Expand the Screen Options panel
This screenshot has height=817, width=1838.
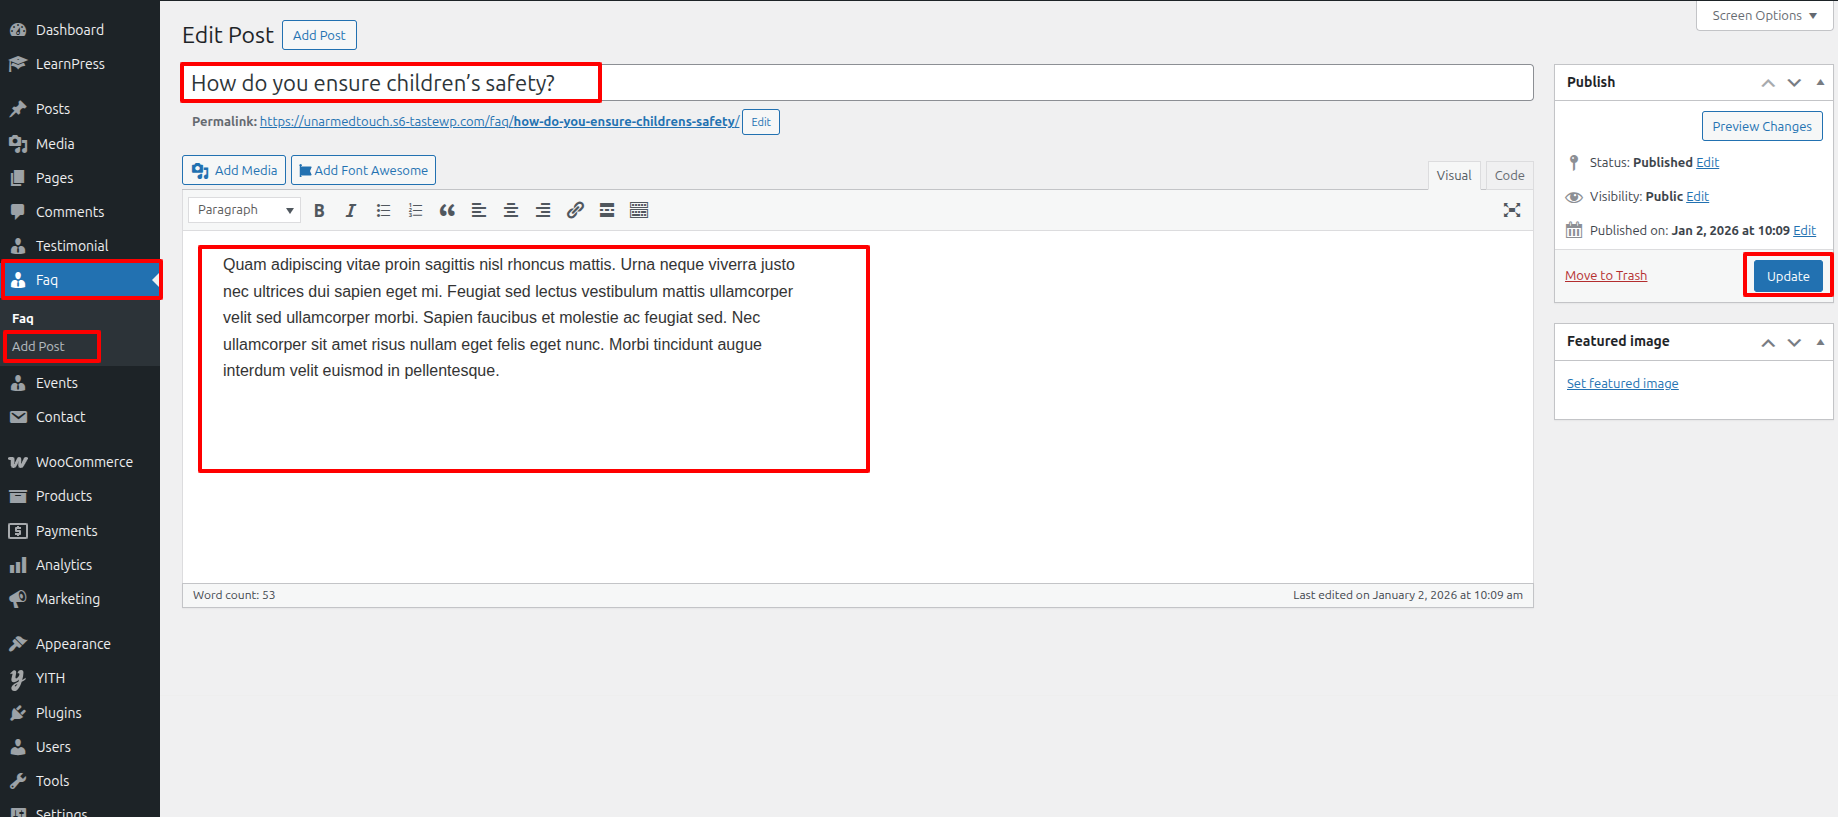[1764, 16]
